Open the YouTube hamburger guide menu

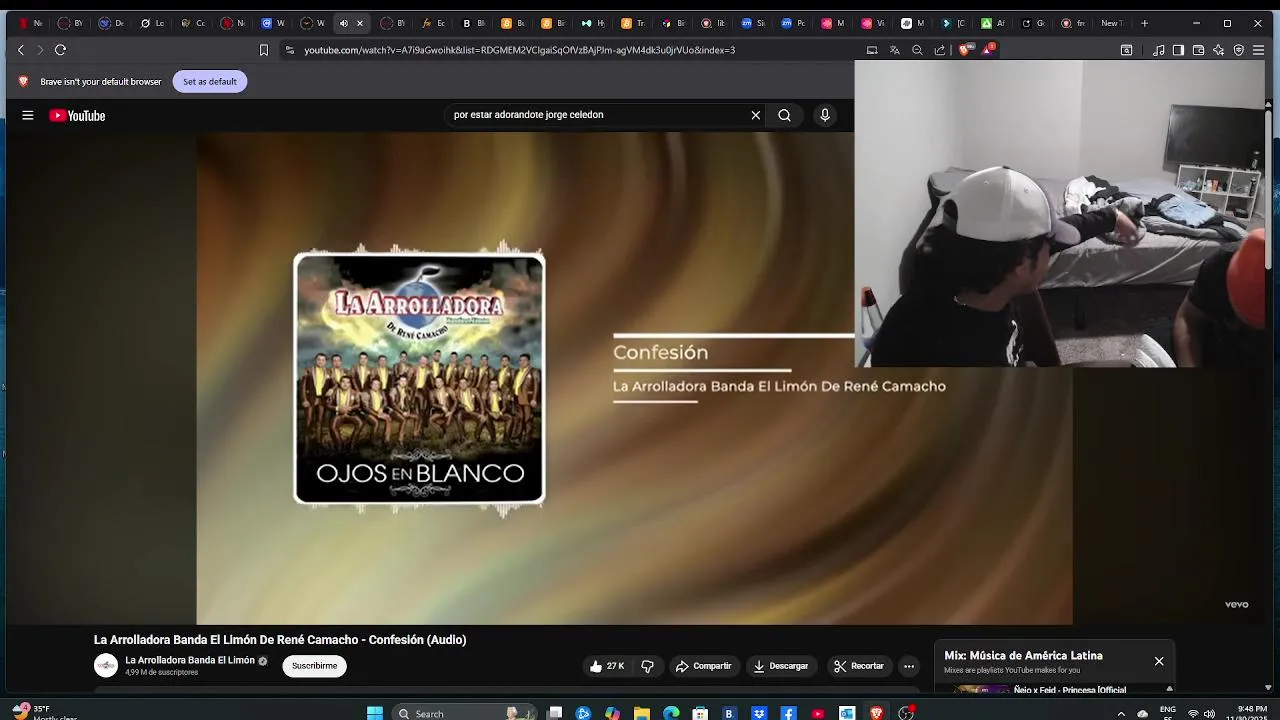(28, 115)
